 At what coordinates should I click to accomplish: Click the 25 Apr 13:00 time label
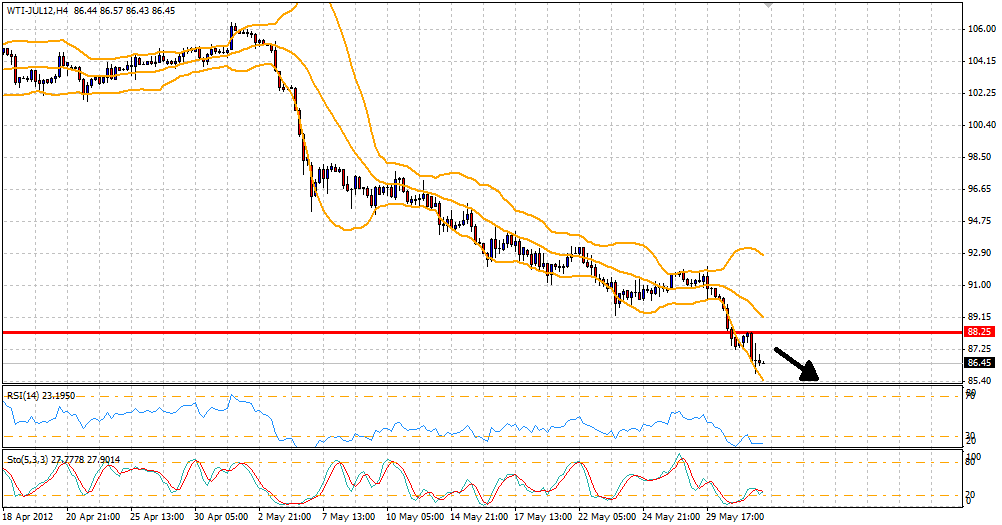click(x=157, y=516)
